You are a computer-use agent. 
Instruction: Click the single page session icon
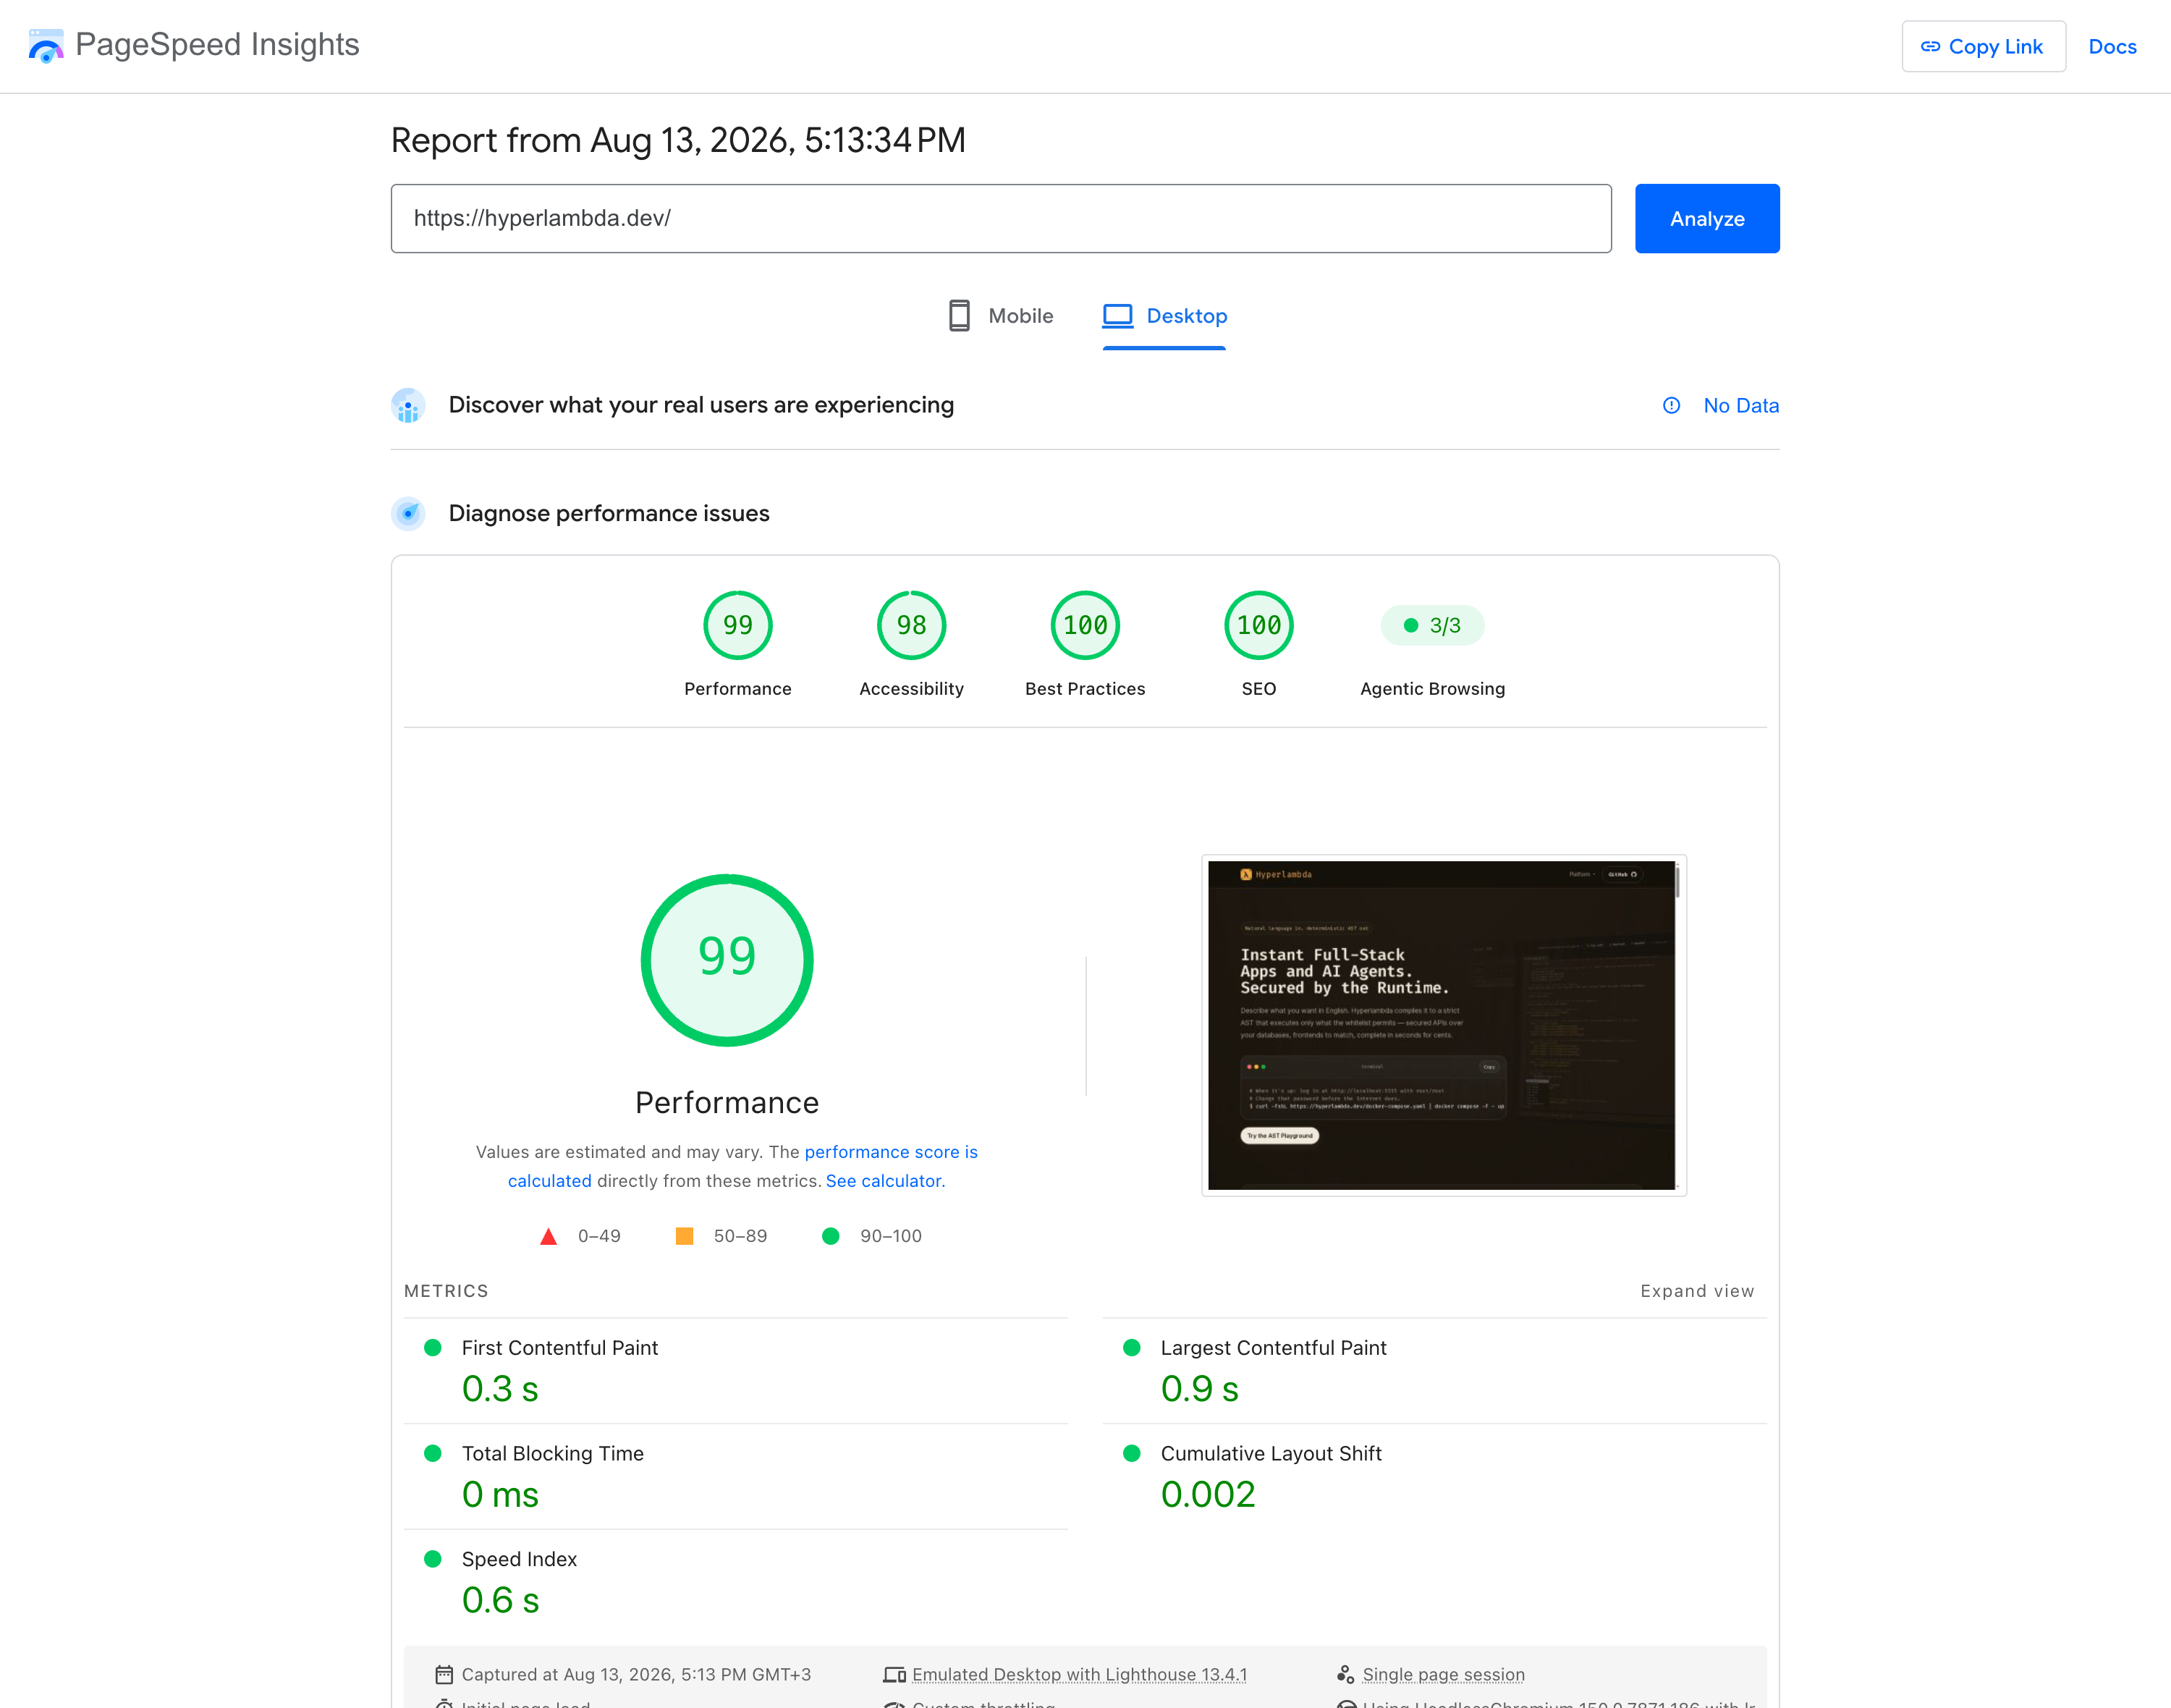[x=1345, y=1675]
